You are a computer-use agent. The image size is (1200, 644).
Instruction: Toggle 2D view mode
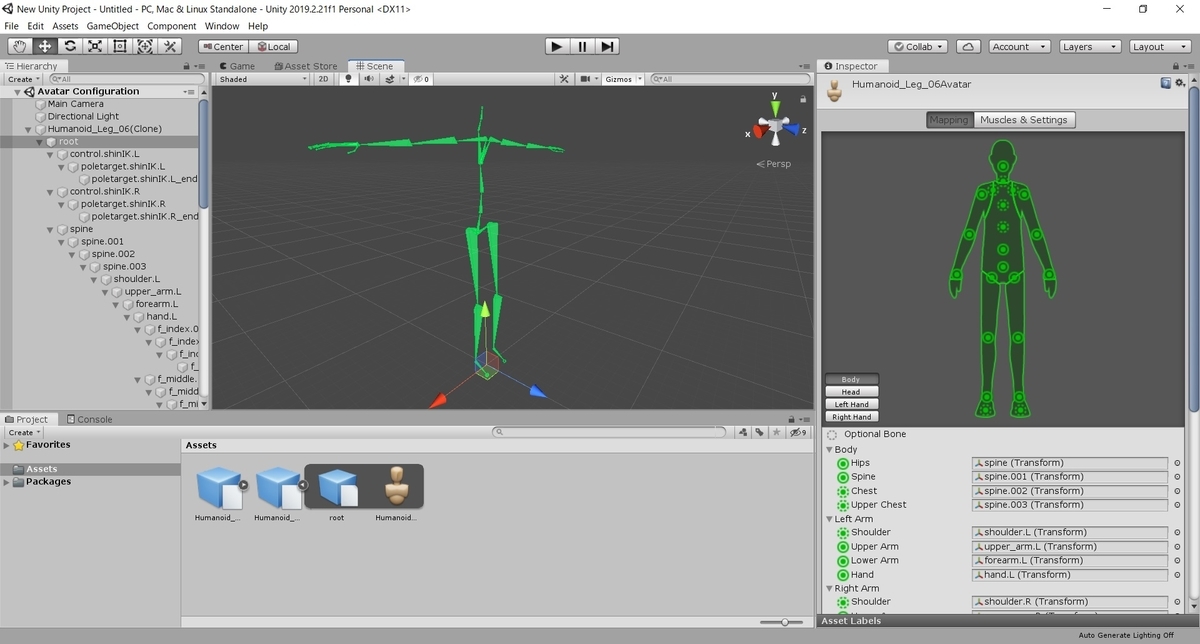click(323, 79)
